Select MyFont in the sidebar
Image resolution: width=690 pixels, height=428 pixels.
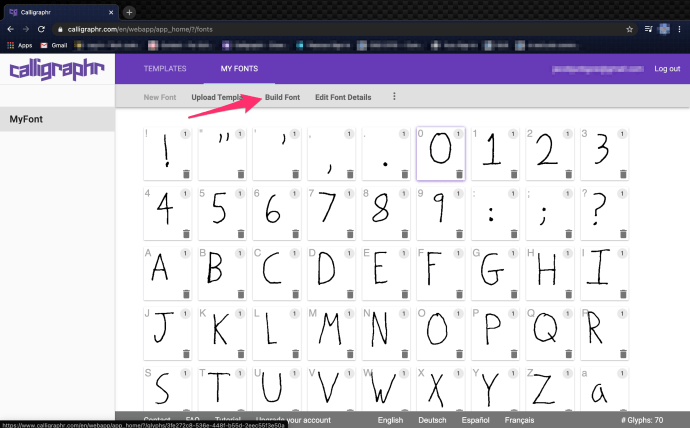[57, 120]
